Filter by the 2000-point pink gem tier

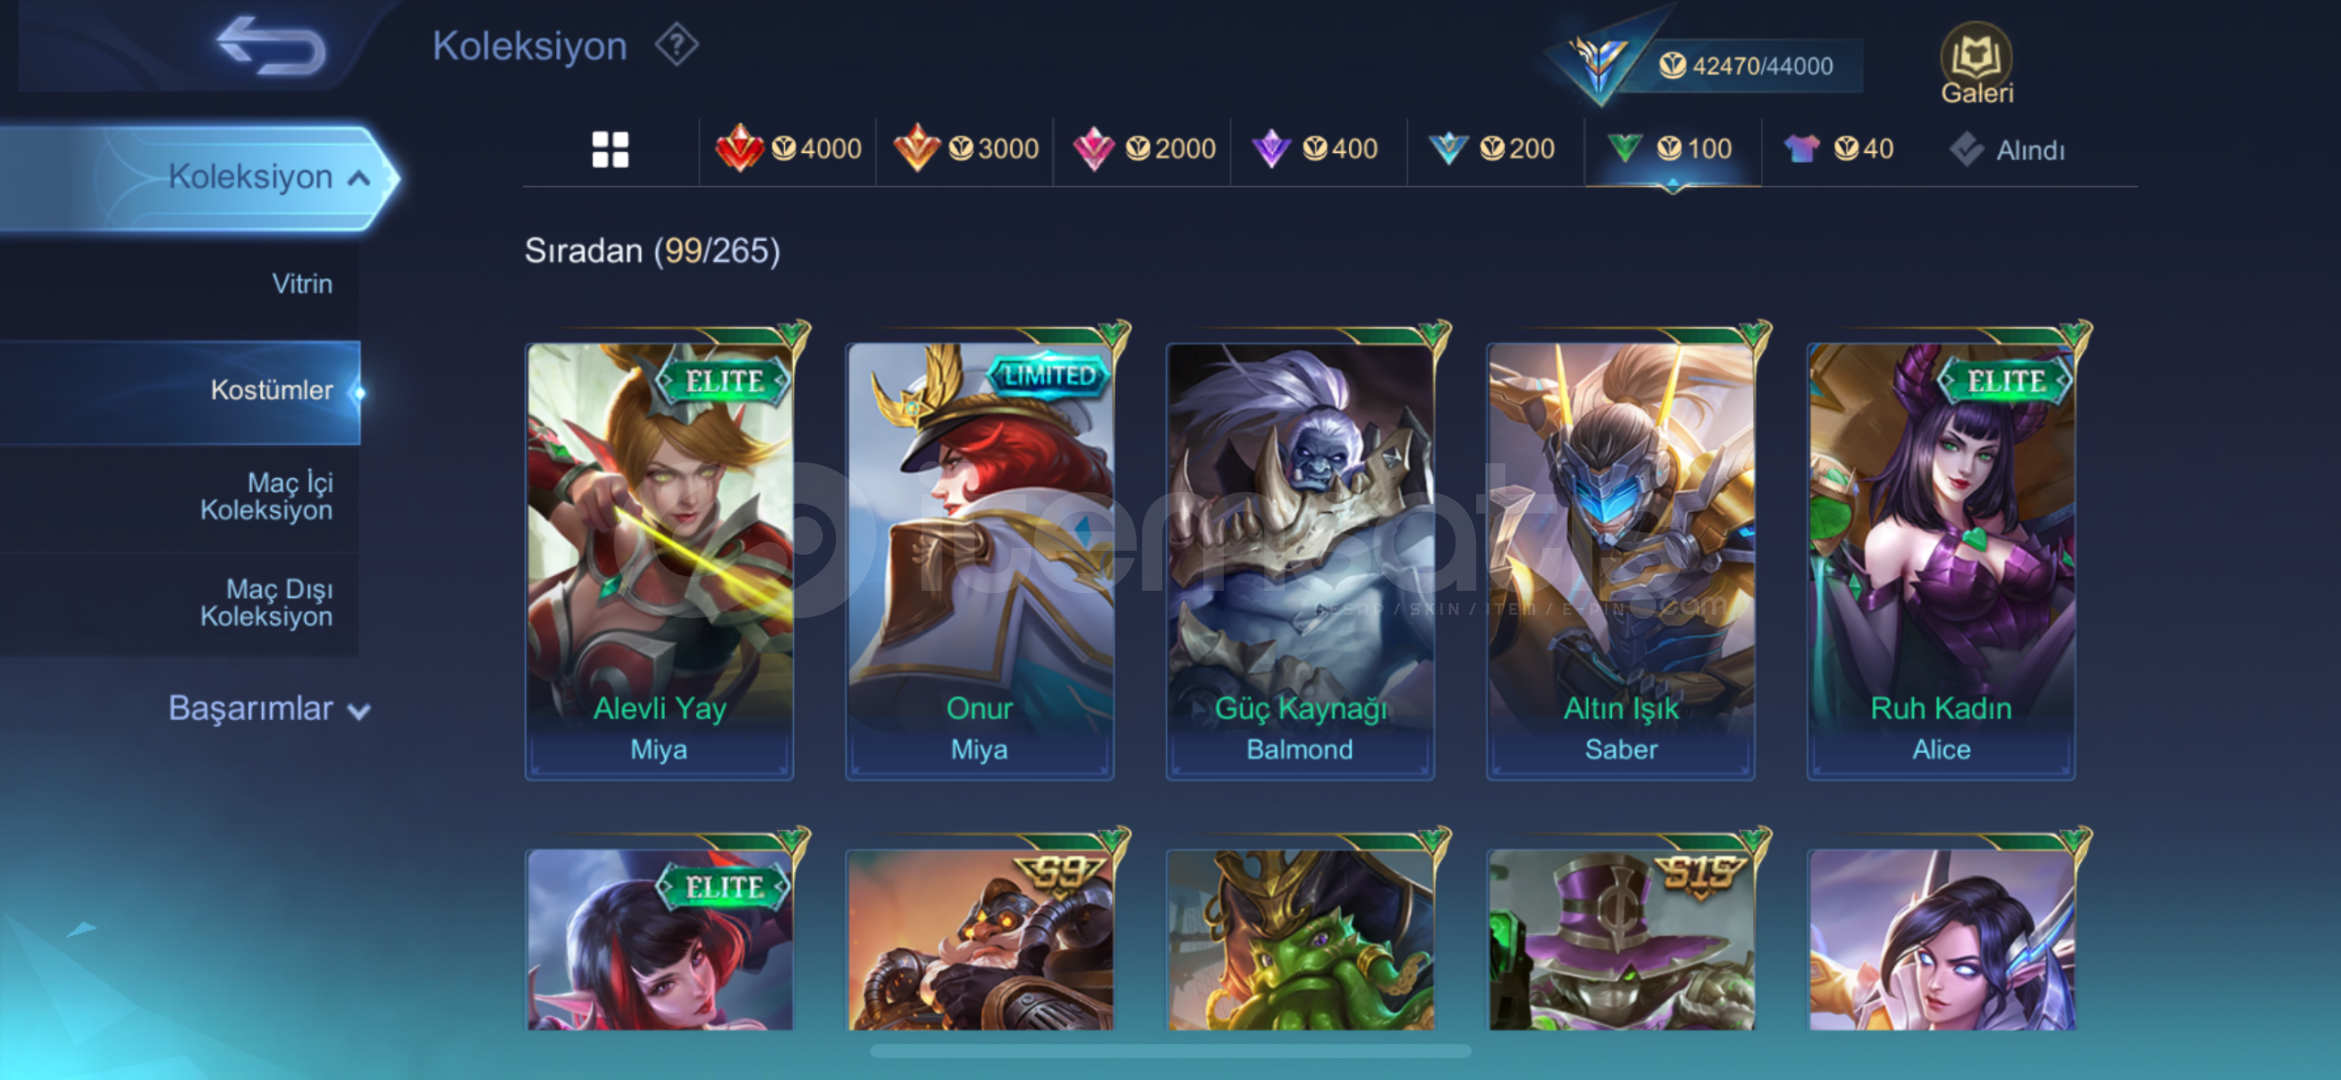[x=1143, y=149]
